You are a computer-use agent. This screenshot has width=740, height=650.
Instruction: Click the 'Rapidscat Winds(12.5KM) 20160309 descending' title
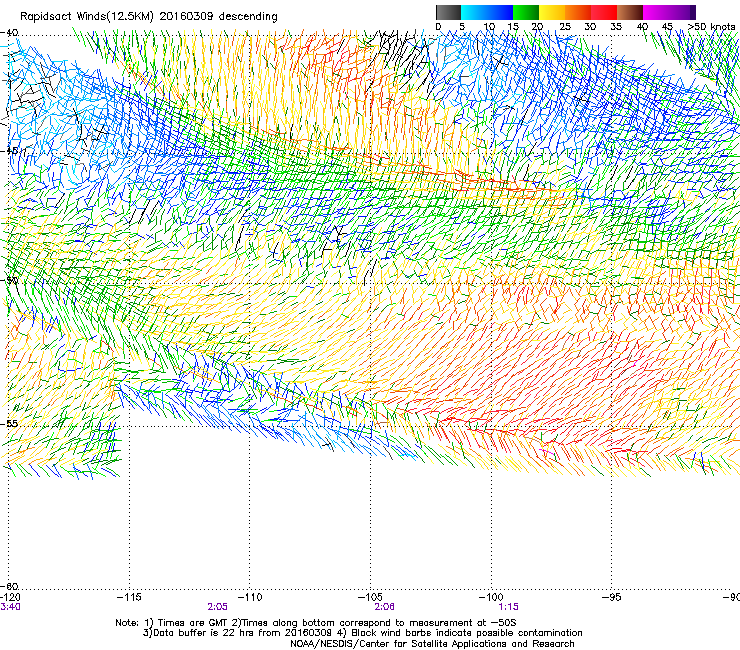[x=149, y=16]
